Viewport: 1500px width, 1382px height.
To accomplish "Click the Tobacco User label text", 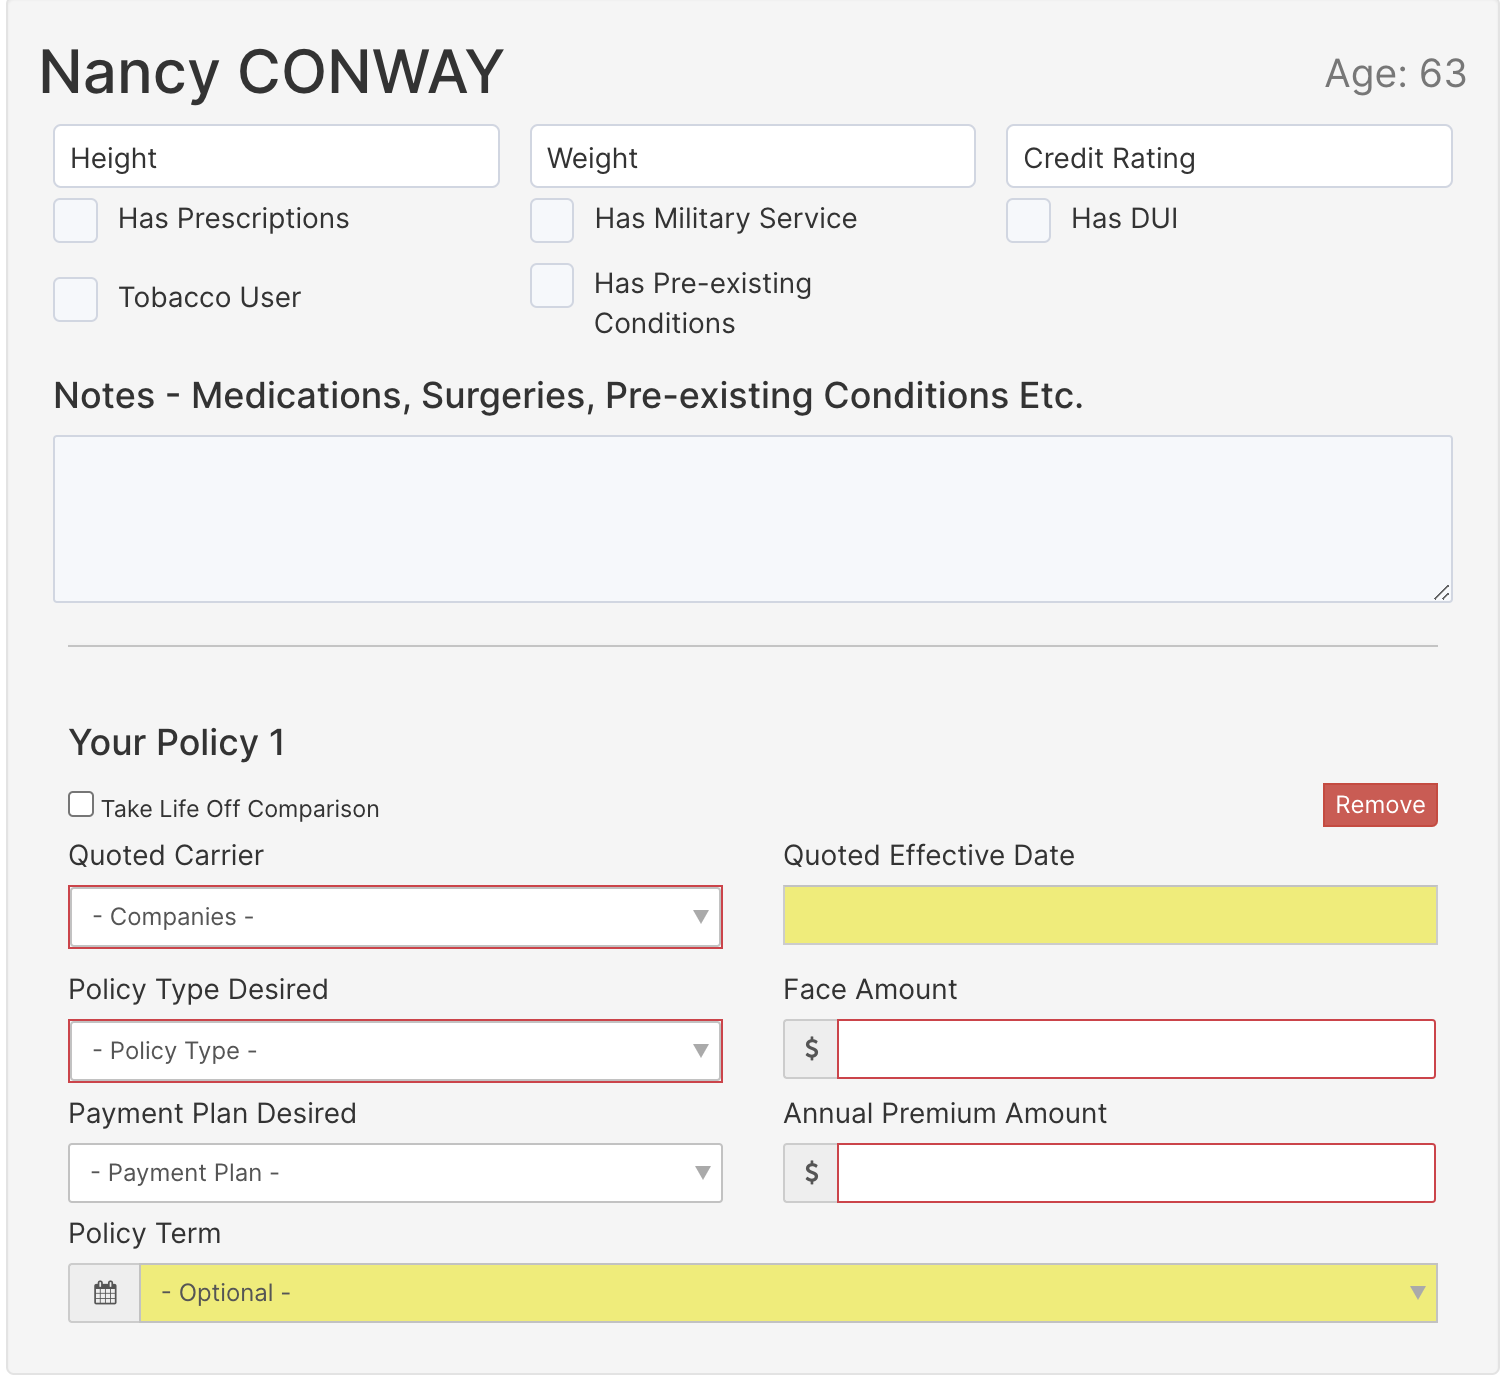I will 210,297.
